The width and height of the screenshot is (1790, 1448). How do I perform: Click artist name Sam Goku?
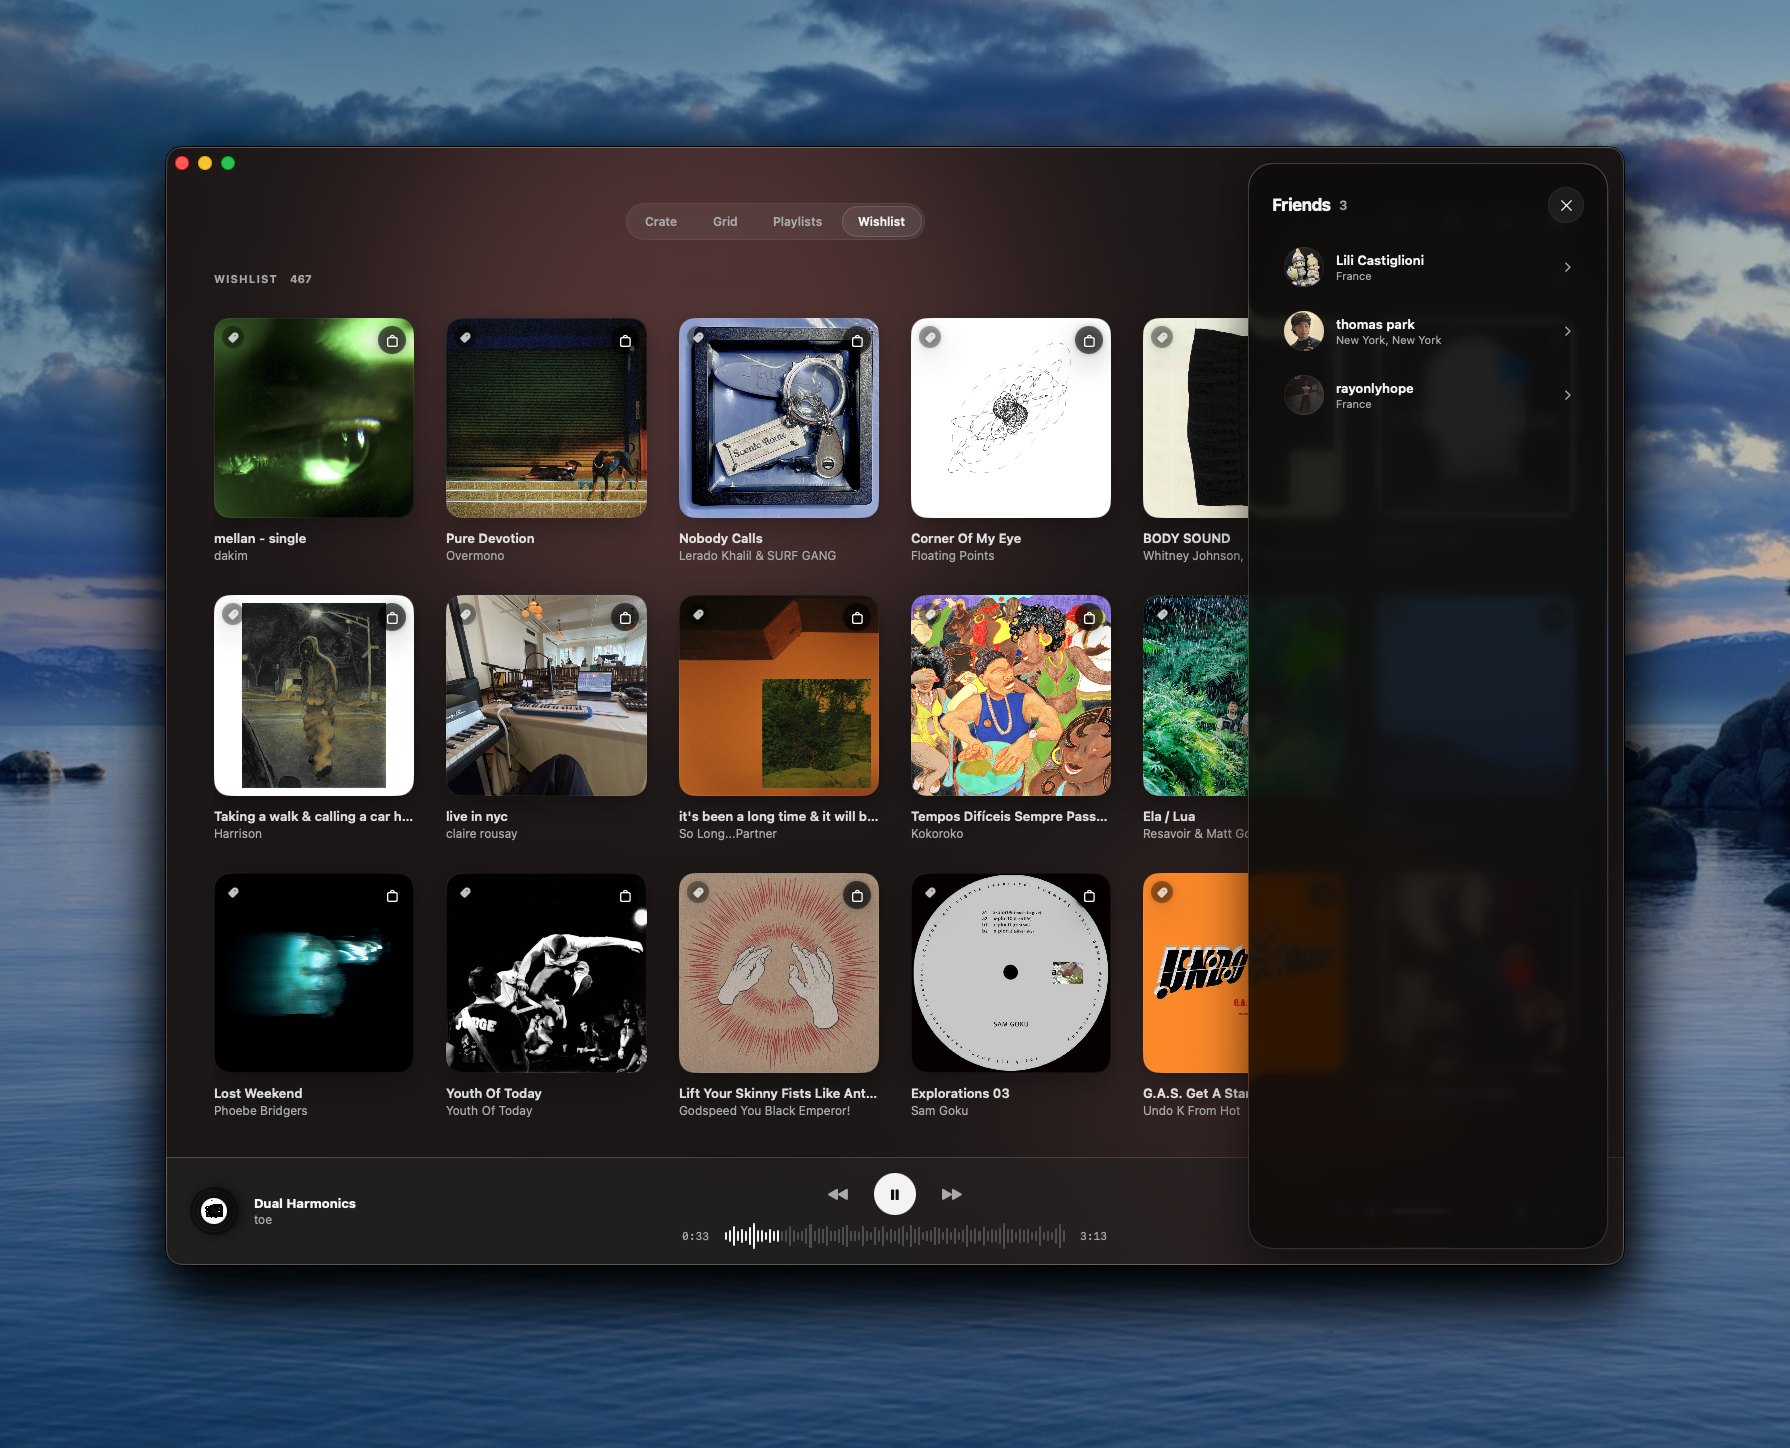[x=939, y=1111]
